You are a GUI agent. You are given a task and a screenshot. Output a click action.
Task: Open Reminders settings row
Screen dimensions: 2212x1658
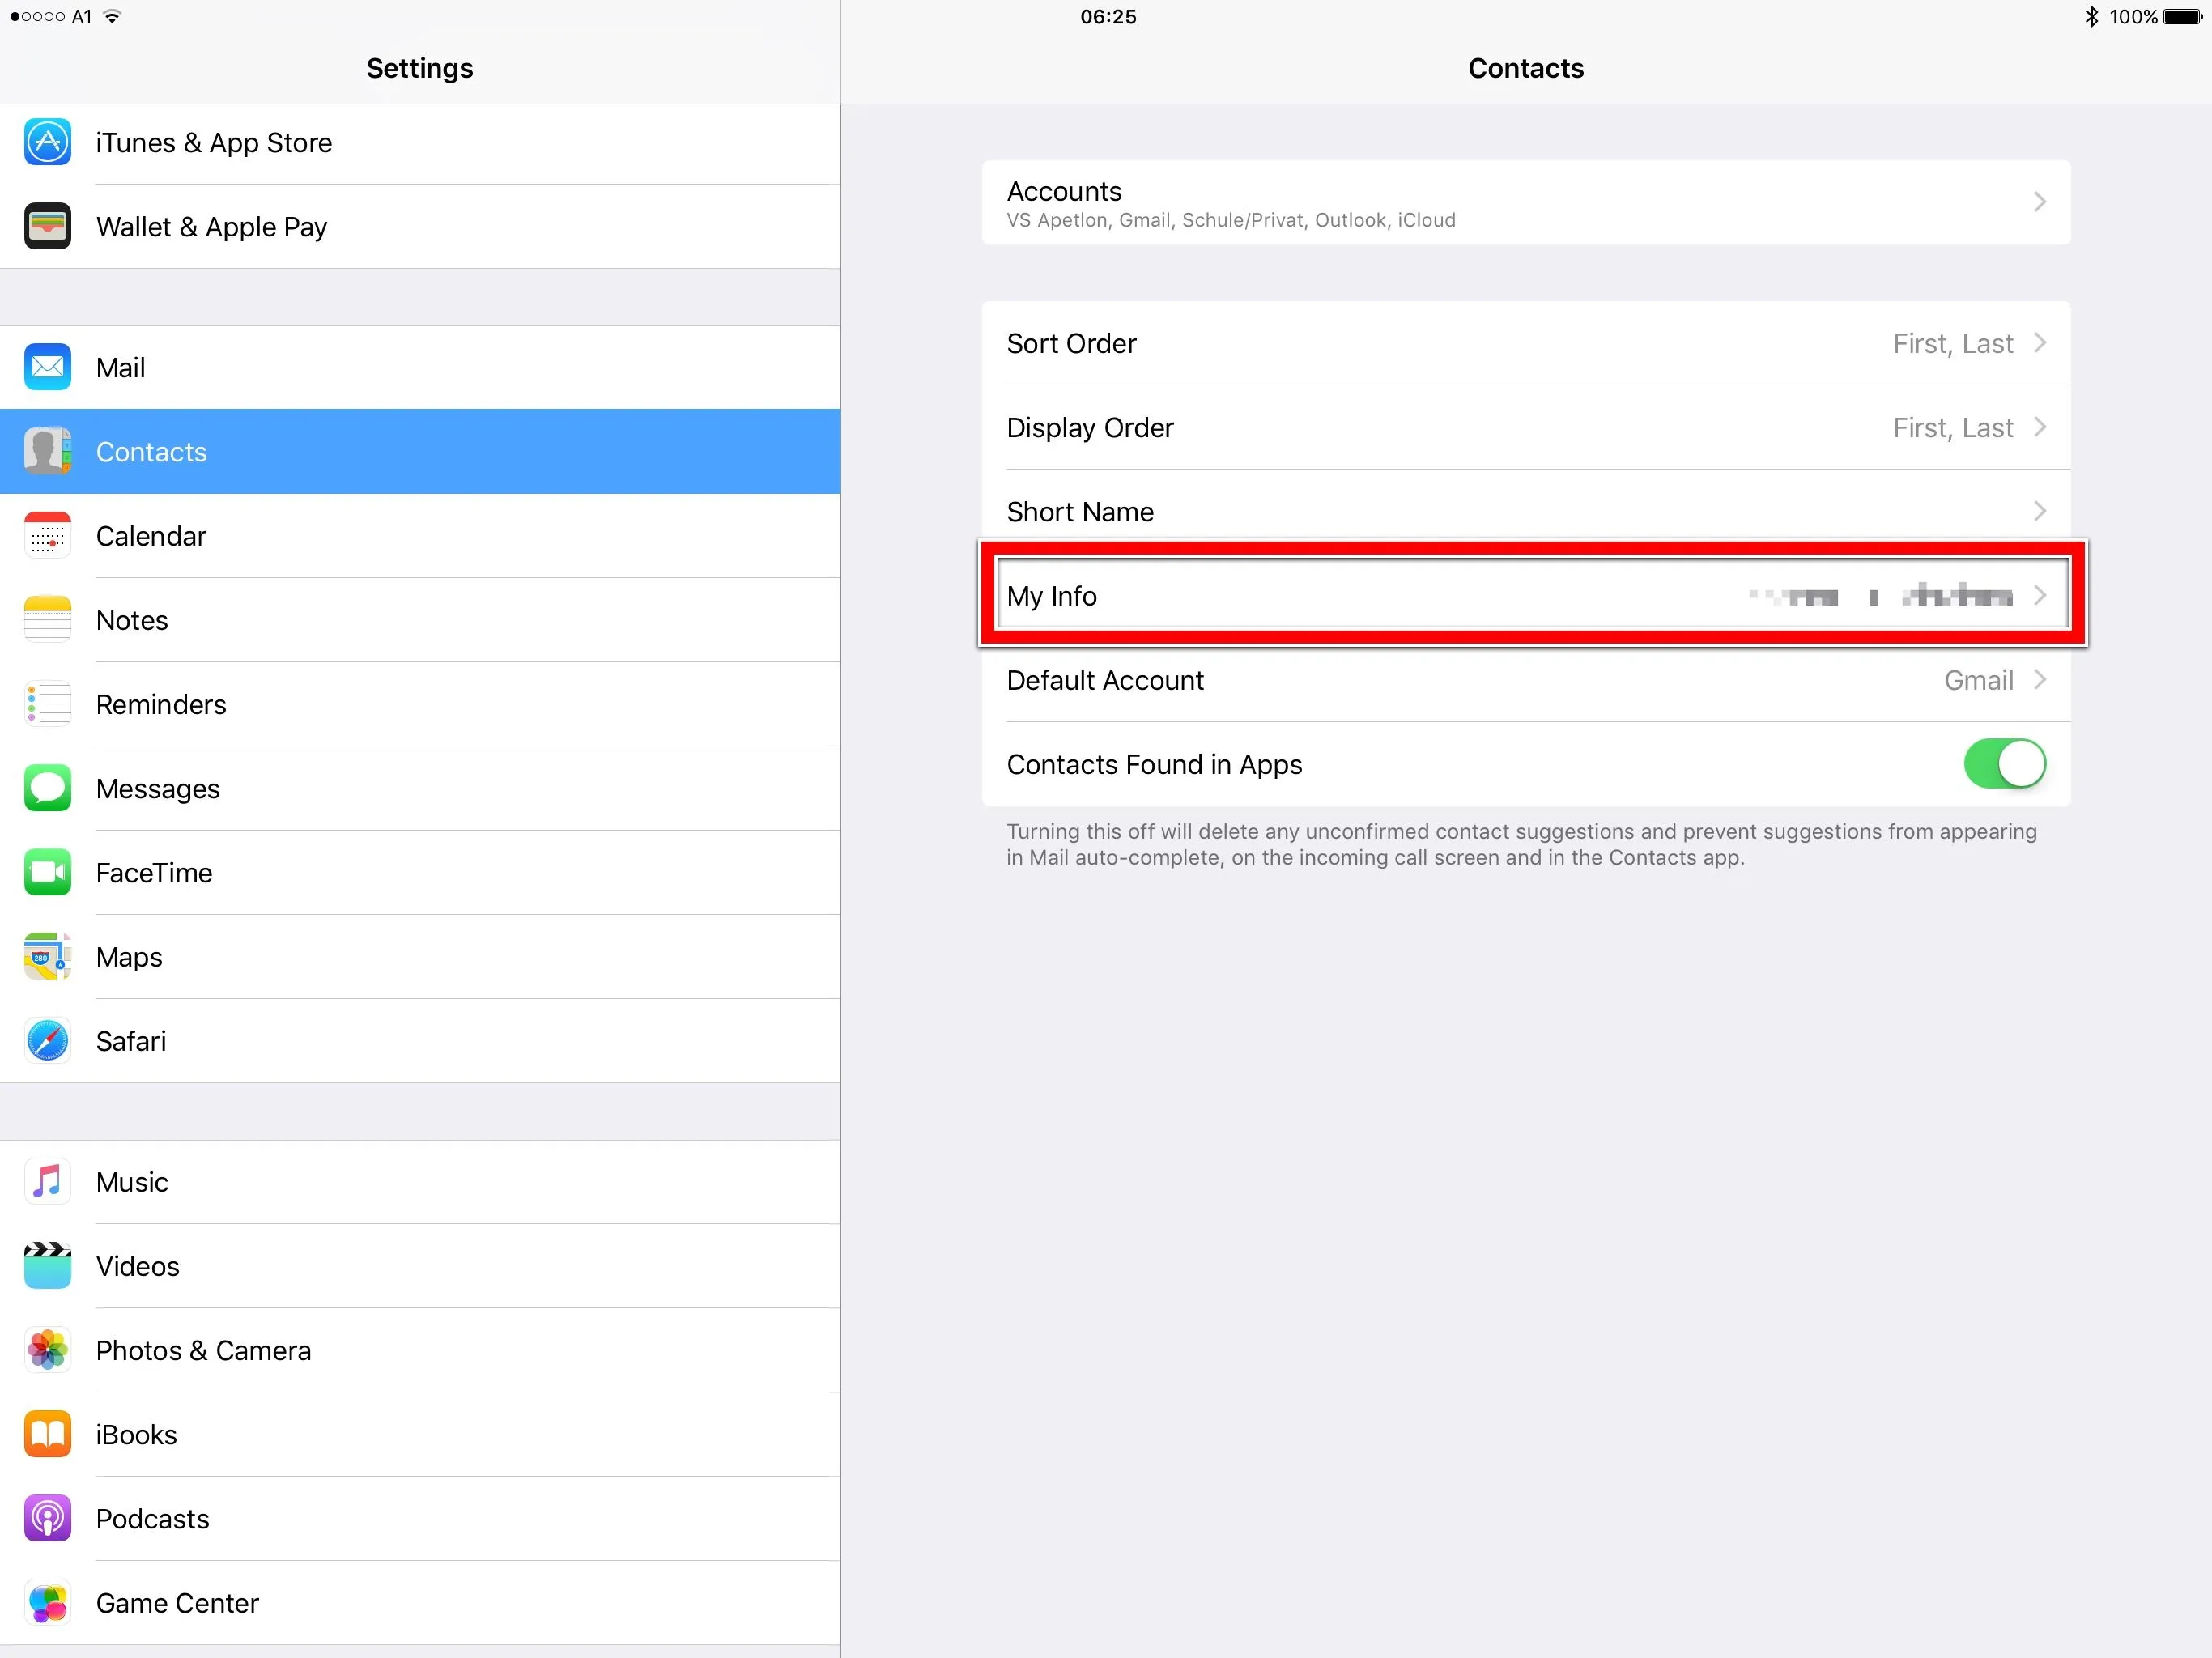click(161, 704)
